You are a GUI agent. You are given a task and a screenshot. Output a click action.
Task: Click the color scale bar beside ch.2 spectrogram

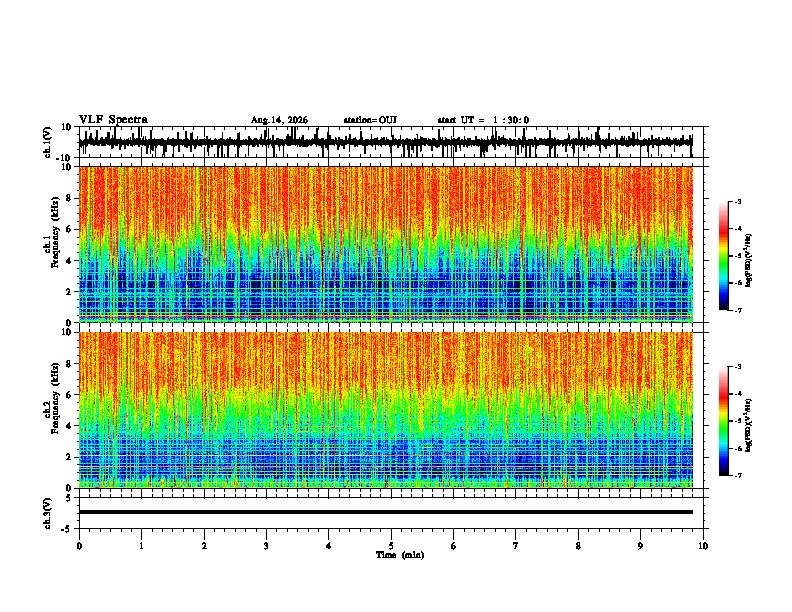723,421
